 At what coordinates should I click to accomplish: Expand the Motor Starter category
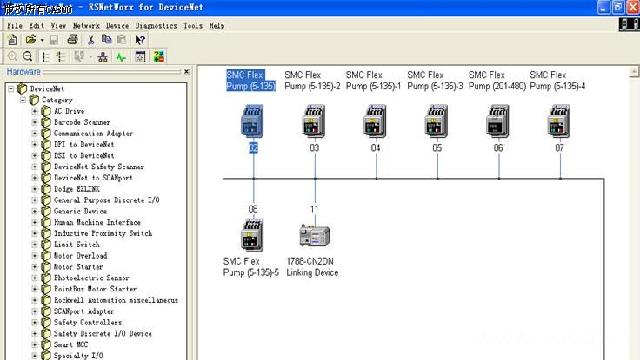(35, 267)
